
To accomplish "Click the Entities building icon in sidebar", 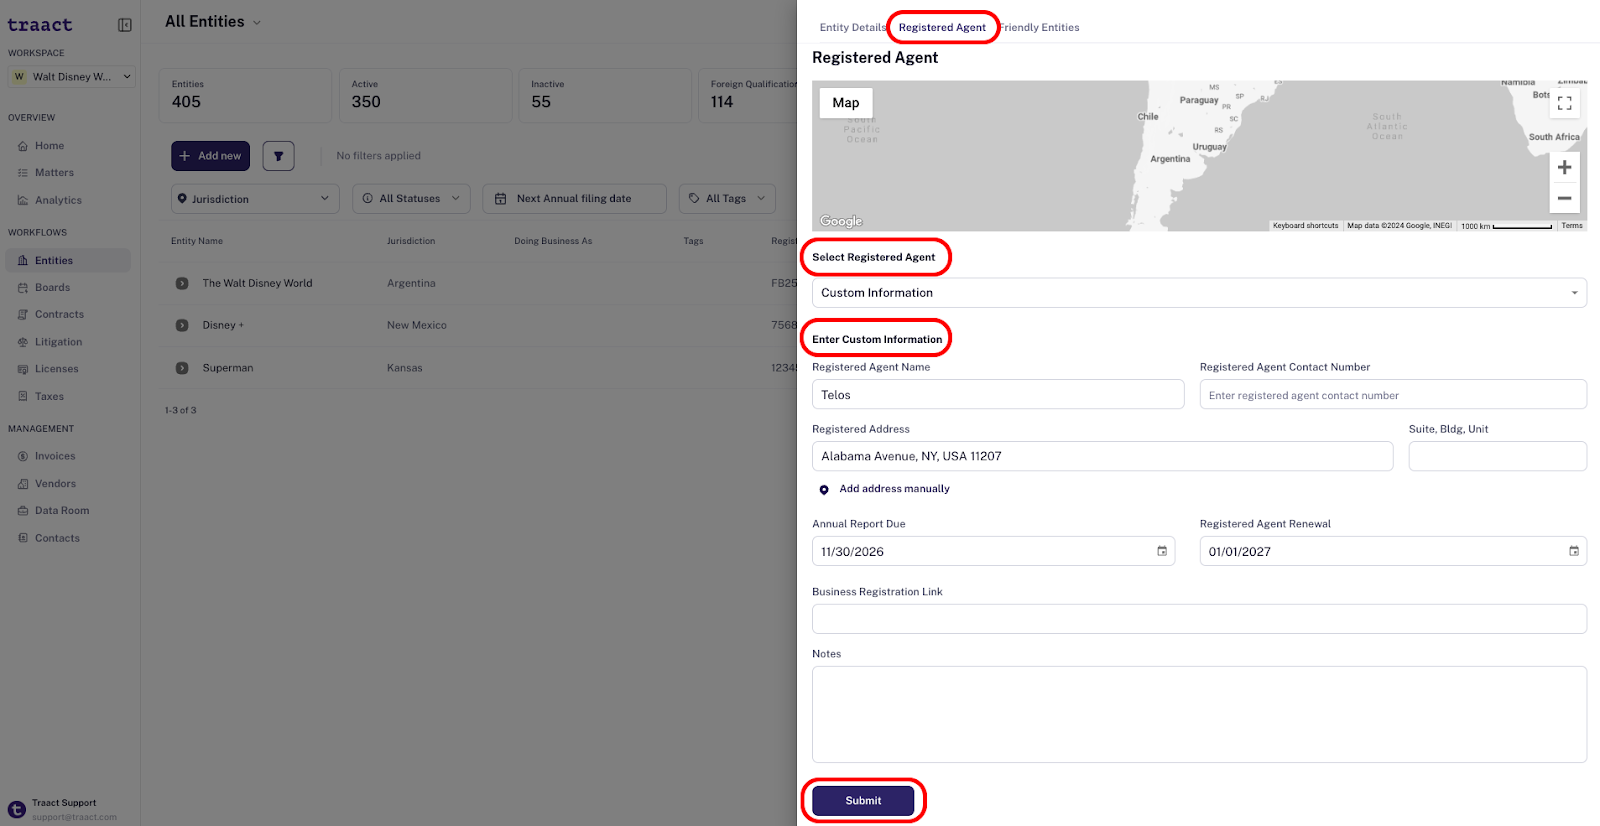I will [x=23, y=261].
